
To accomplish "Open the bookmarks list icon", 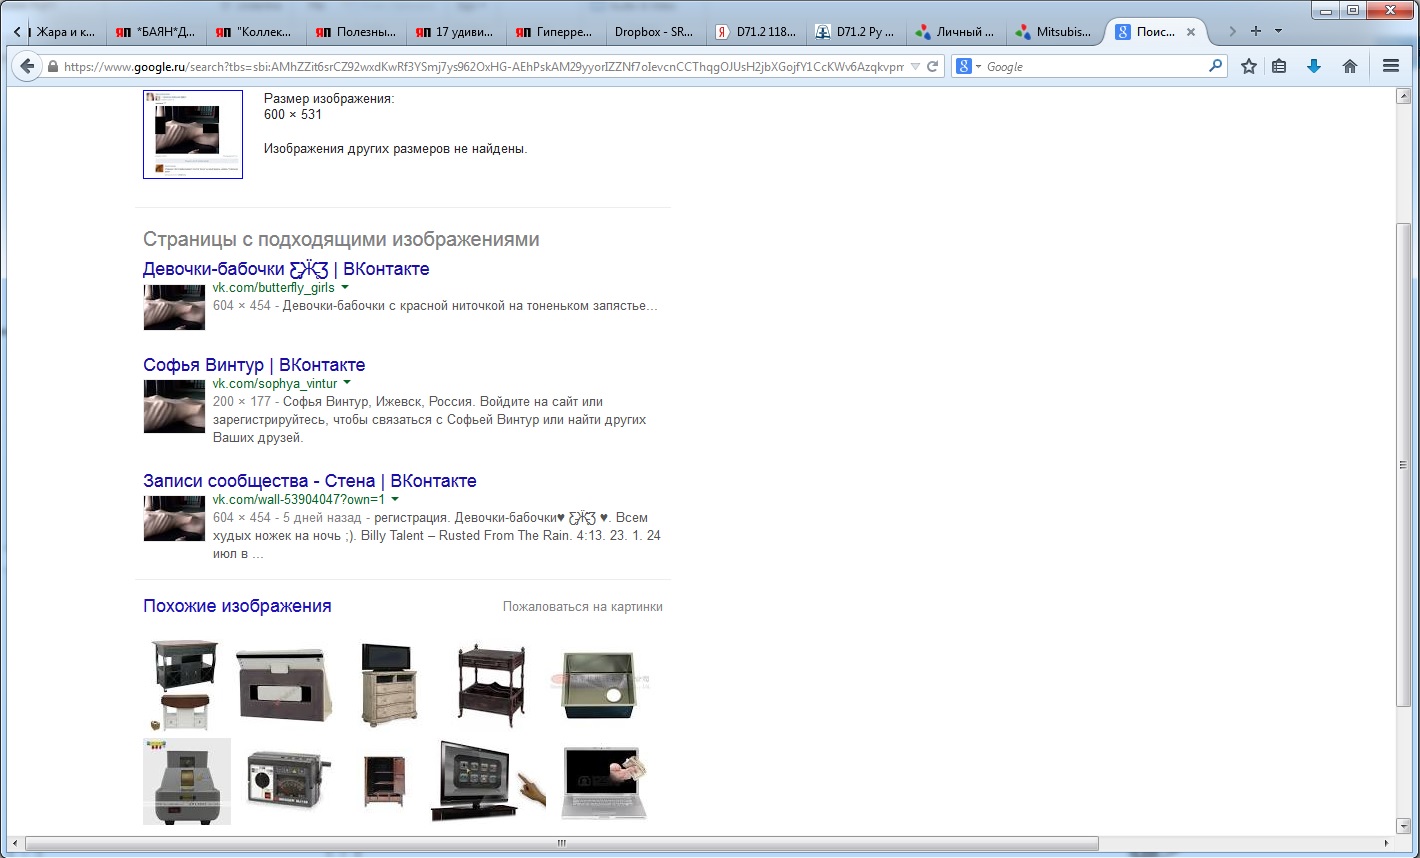I will pos(1279,66).
